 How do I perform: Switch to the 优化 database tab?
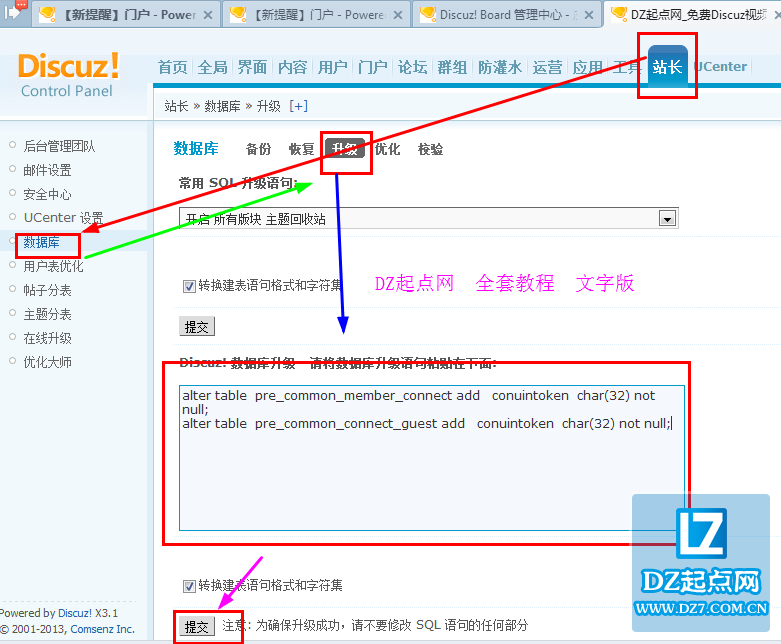click(x=387, y=149)
